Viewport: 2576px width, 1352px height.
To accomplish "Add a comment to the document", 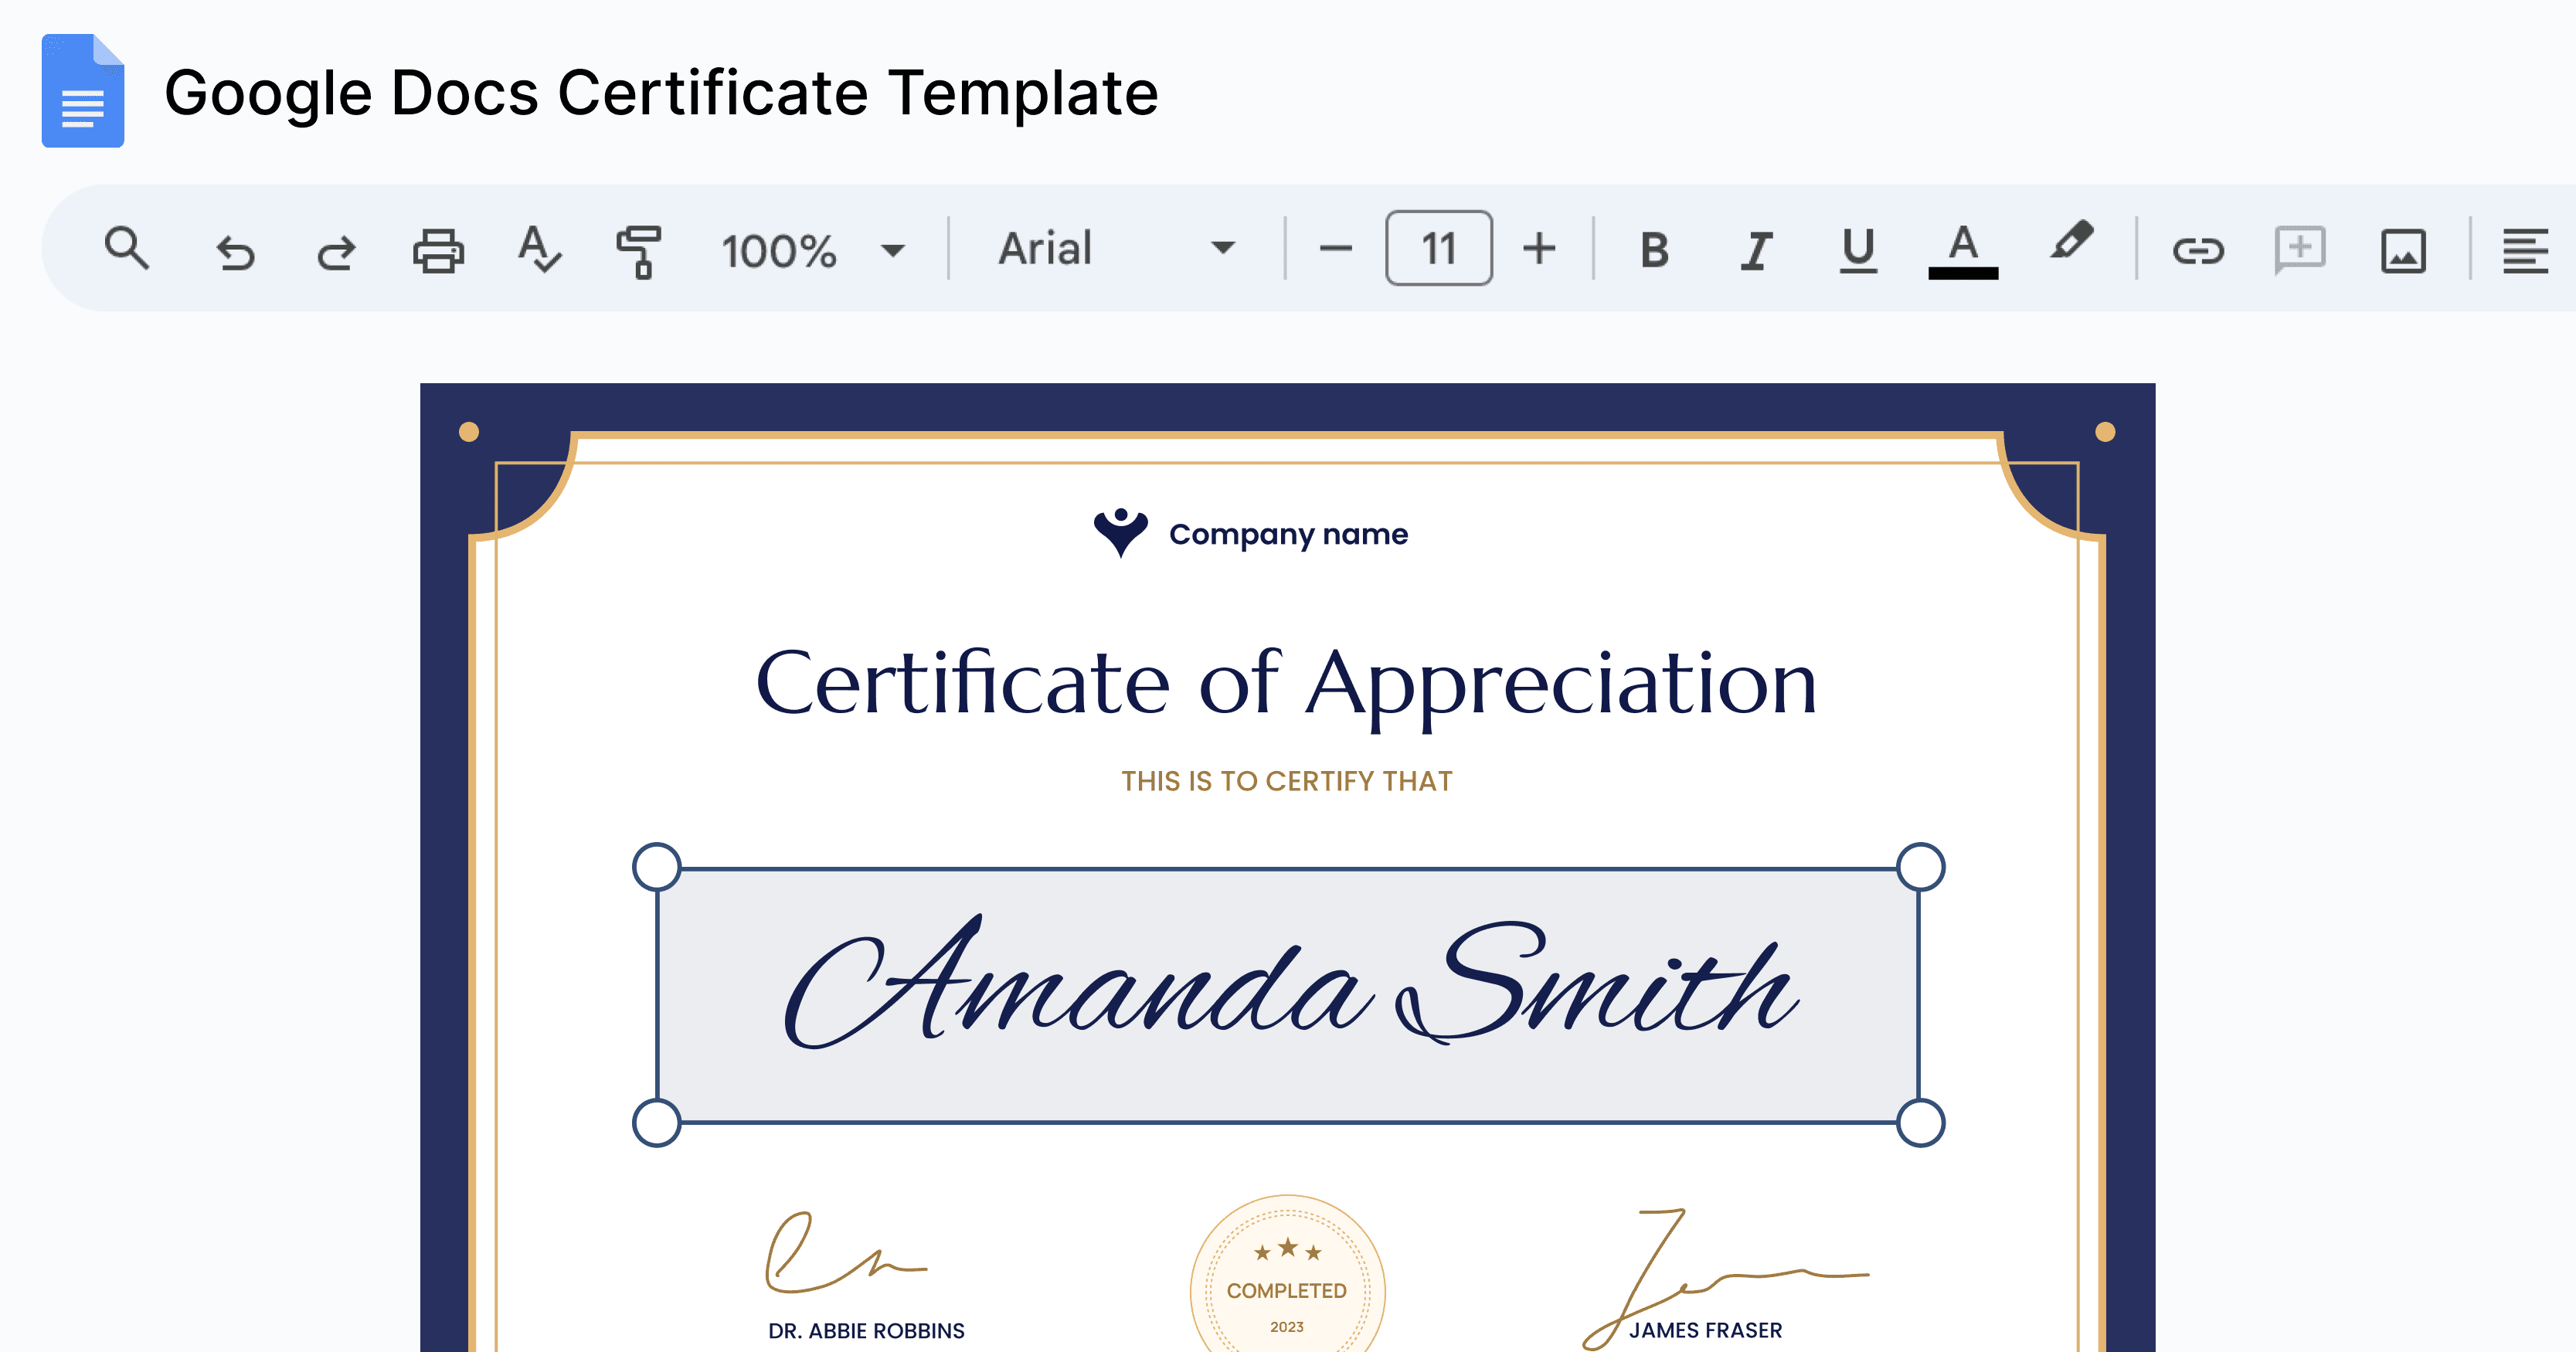I will tap(2299, 249).
